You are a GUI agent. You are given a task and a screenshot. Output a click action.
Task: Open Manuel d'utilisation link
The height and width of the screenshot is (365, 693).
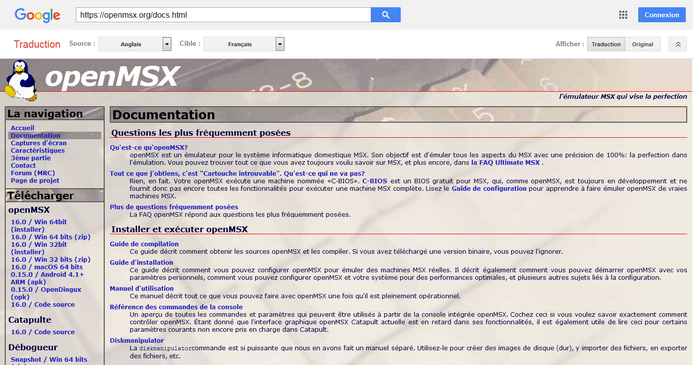[141, 289]
